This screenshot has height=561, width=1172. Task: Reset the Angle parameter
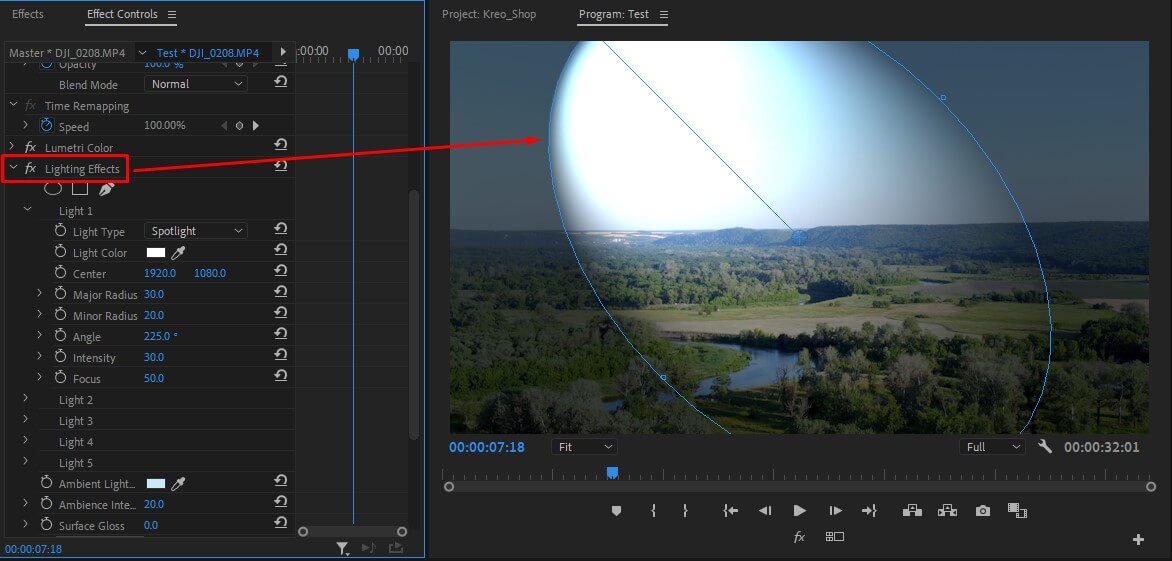[x=281, y=333]
